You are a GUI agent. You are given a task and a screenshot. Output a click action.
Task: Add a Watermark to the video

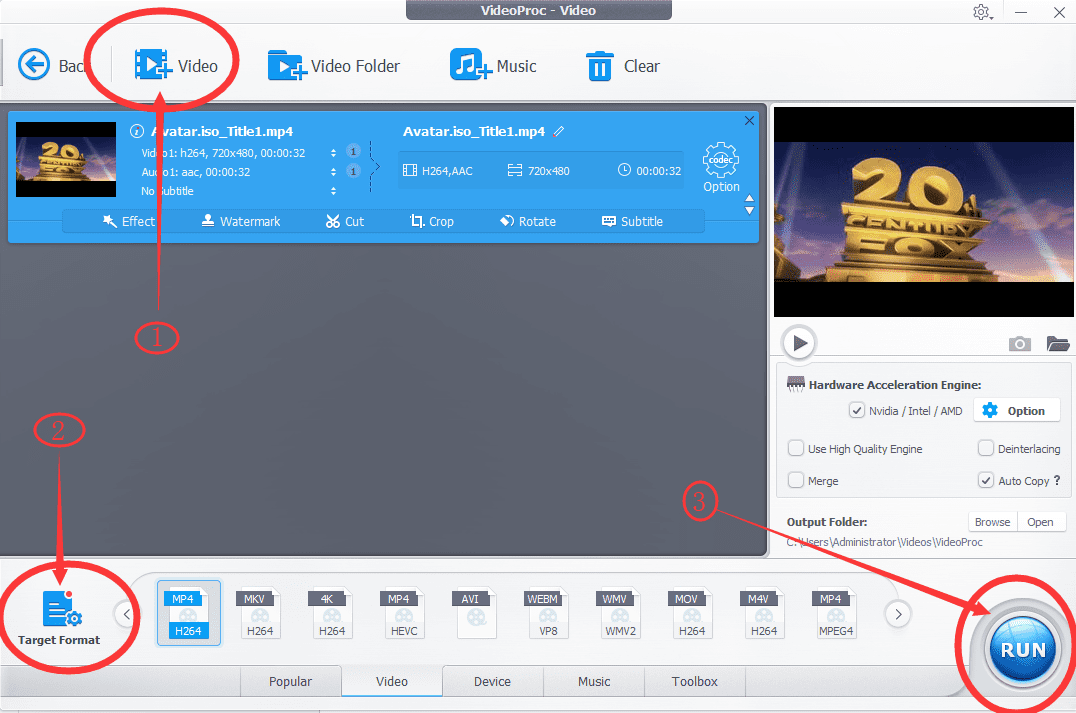pyautogui.click(x=241, y=222)
